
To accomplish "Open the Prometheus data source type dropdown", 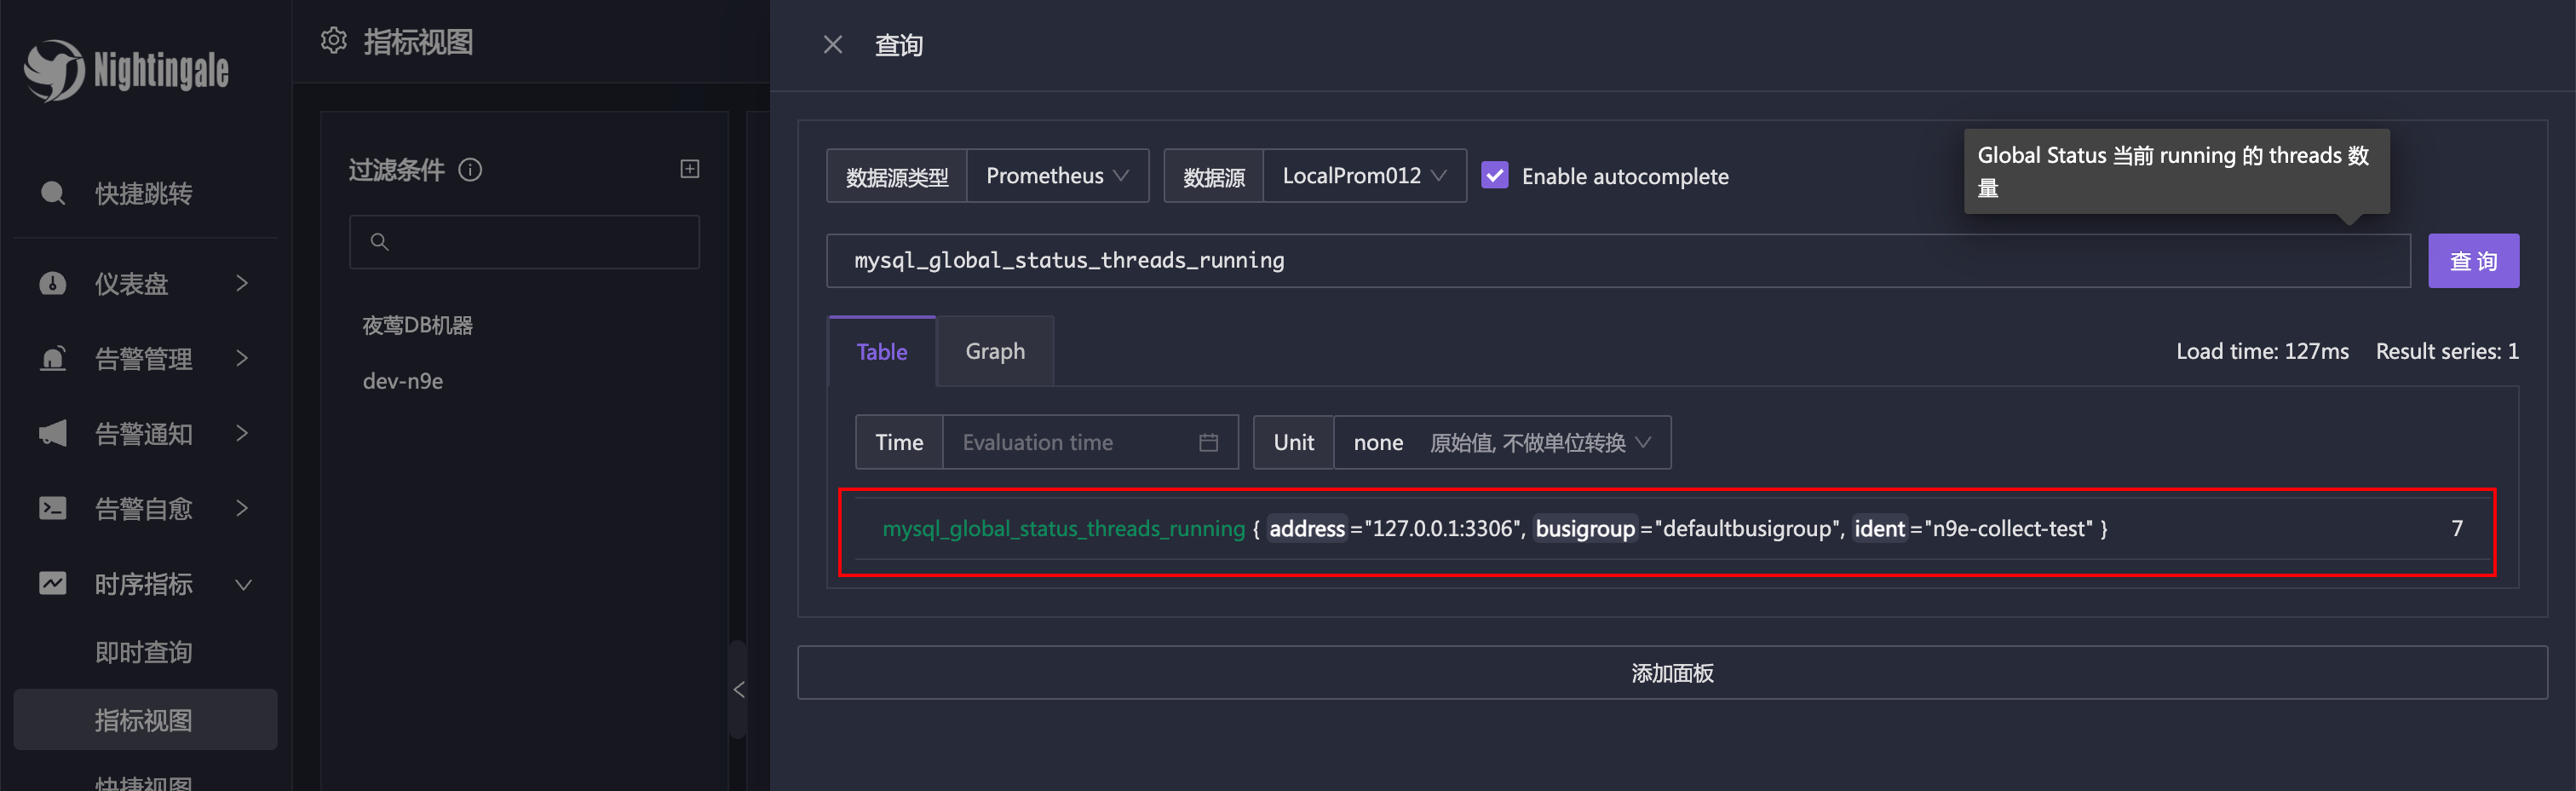I will [x=1057, y=175].
